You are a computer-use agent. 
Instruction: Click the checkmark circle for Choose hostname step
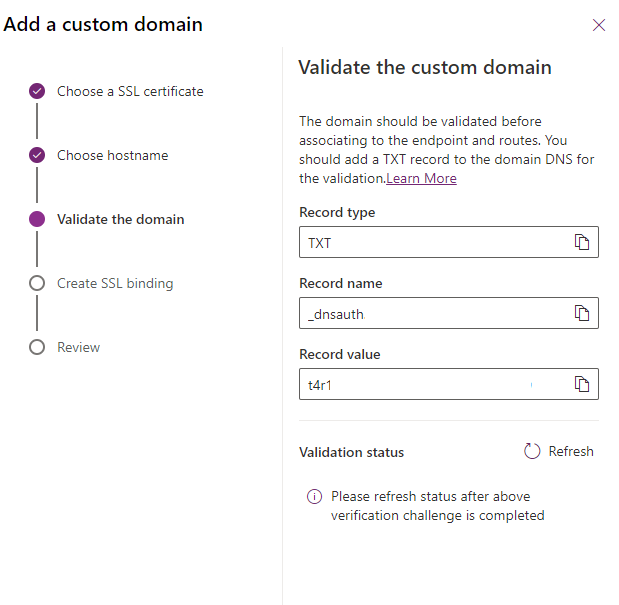coord(37,155)
